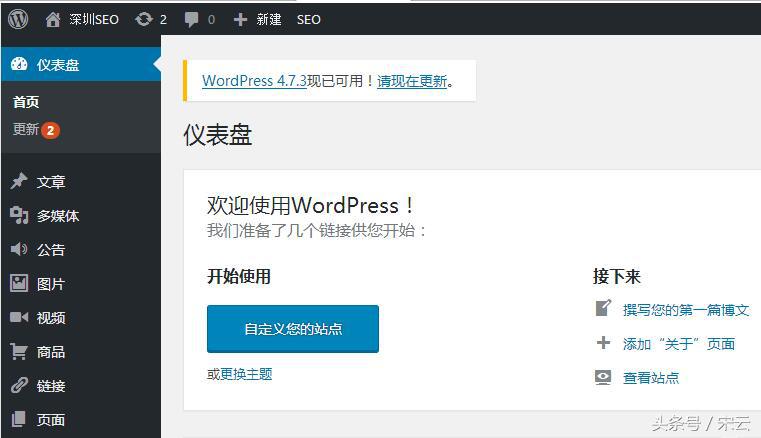
Task: Click the 欢迎使用WordPress！ heading
Action: point(311,205)
